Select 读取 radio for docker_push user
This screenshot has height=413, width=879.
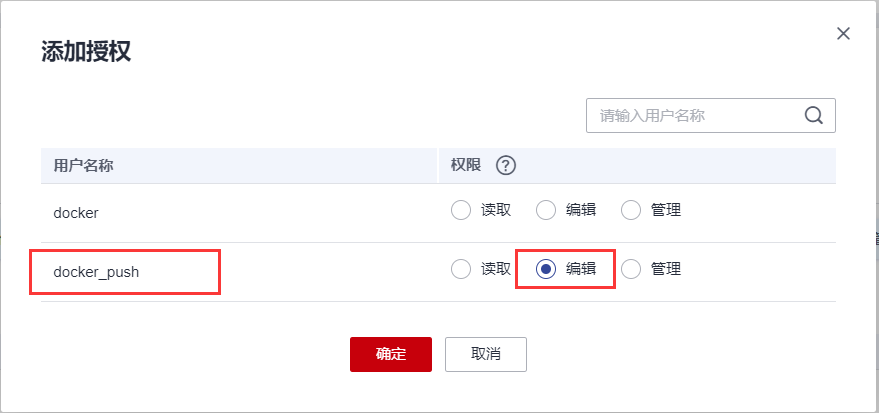461,270
